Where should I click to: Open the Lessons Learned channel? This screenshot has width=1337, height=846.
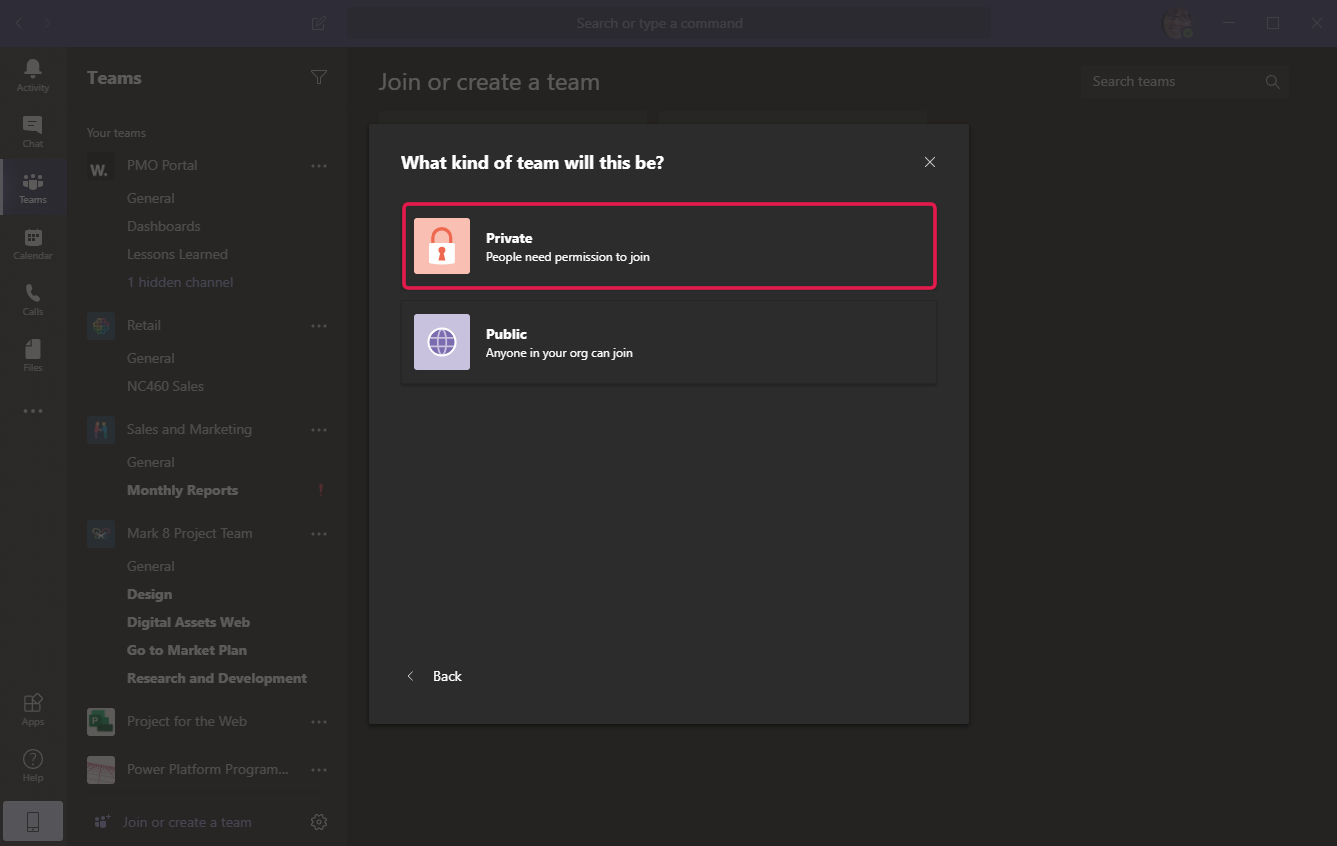(x=177, y=254)
